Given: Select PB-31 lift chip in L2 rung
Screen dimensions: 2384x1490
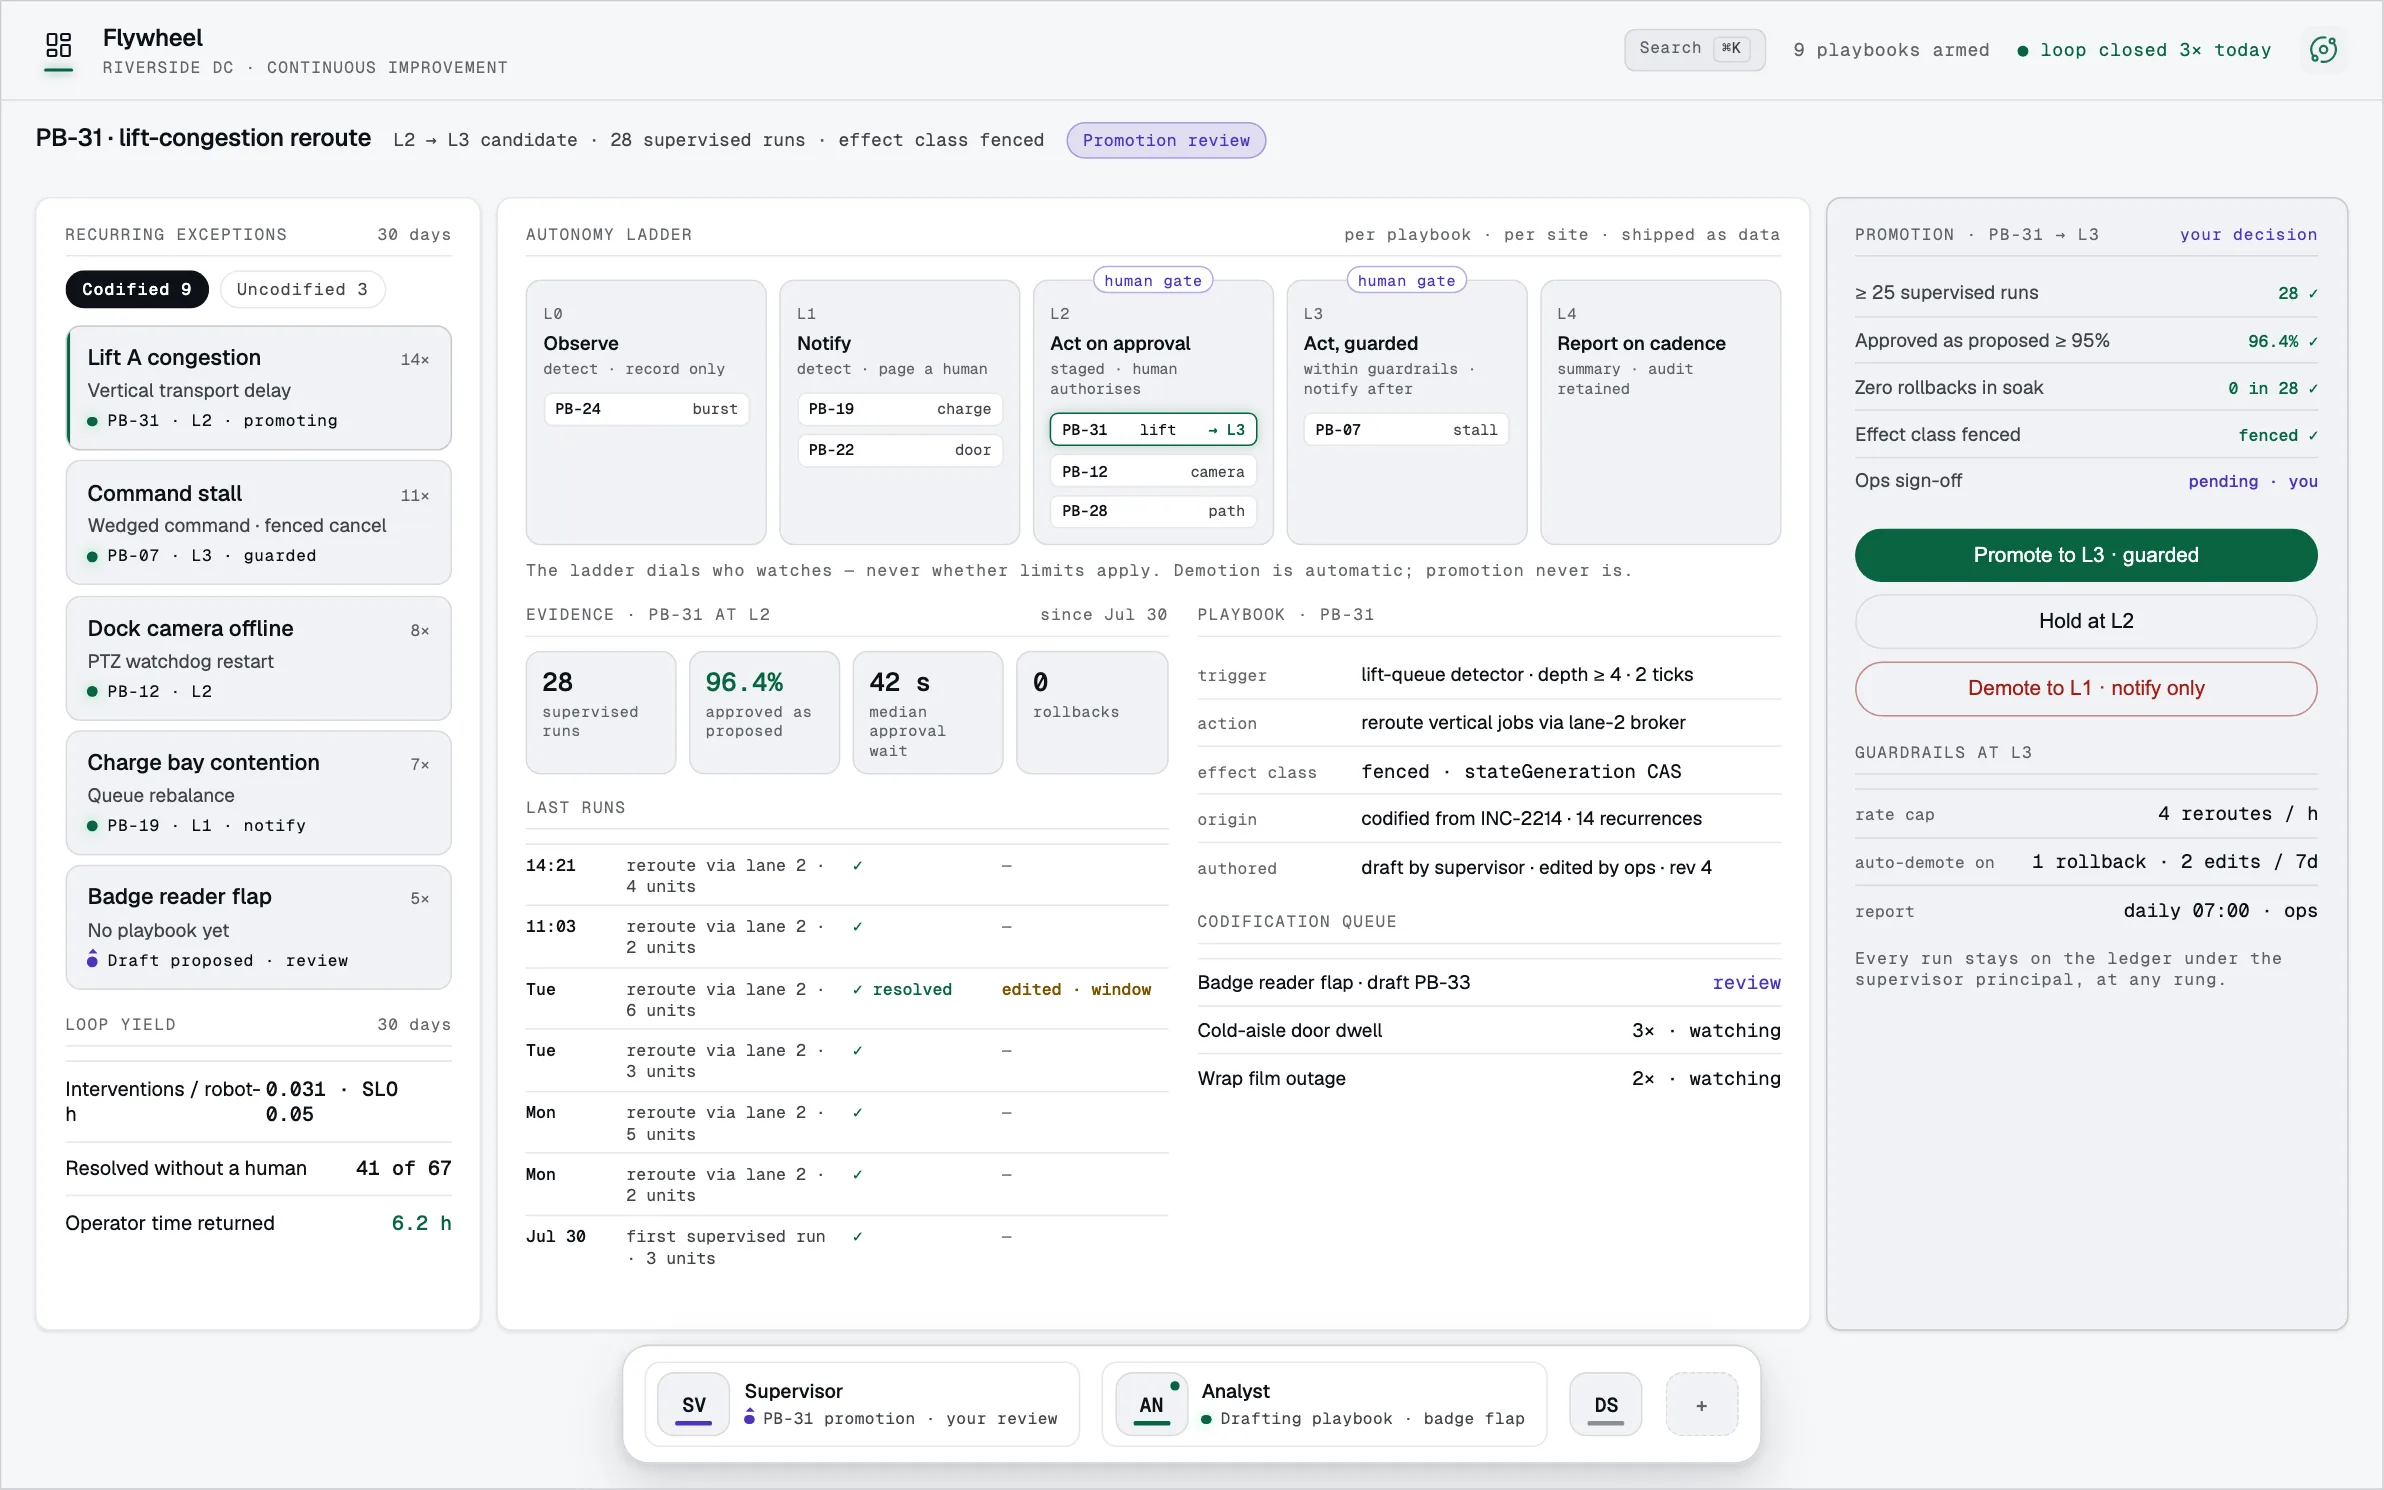Looking at the screenshot, I should pyautogui.click(x=1153, y=430).
